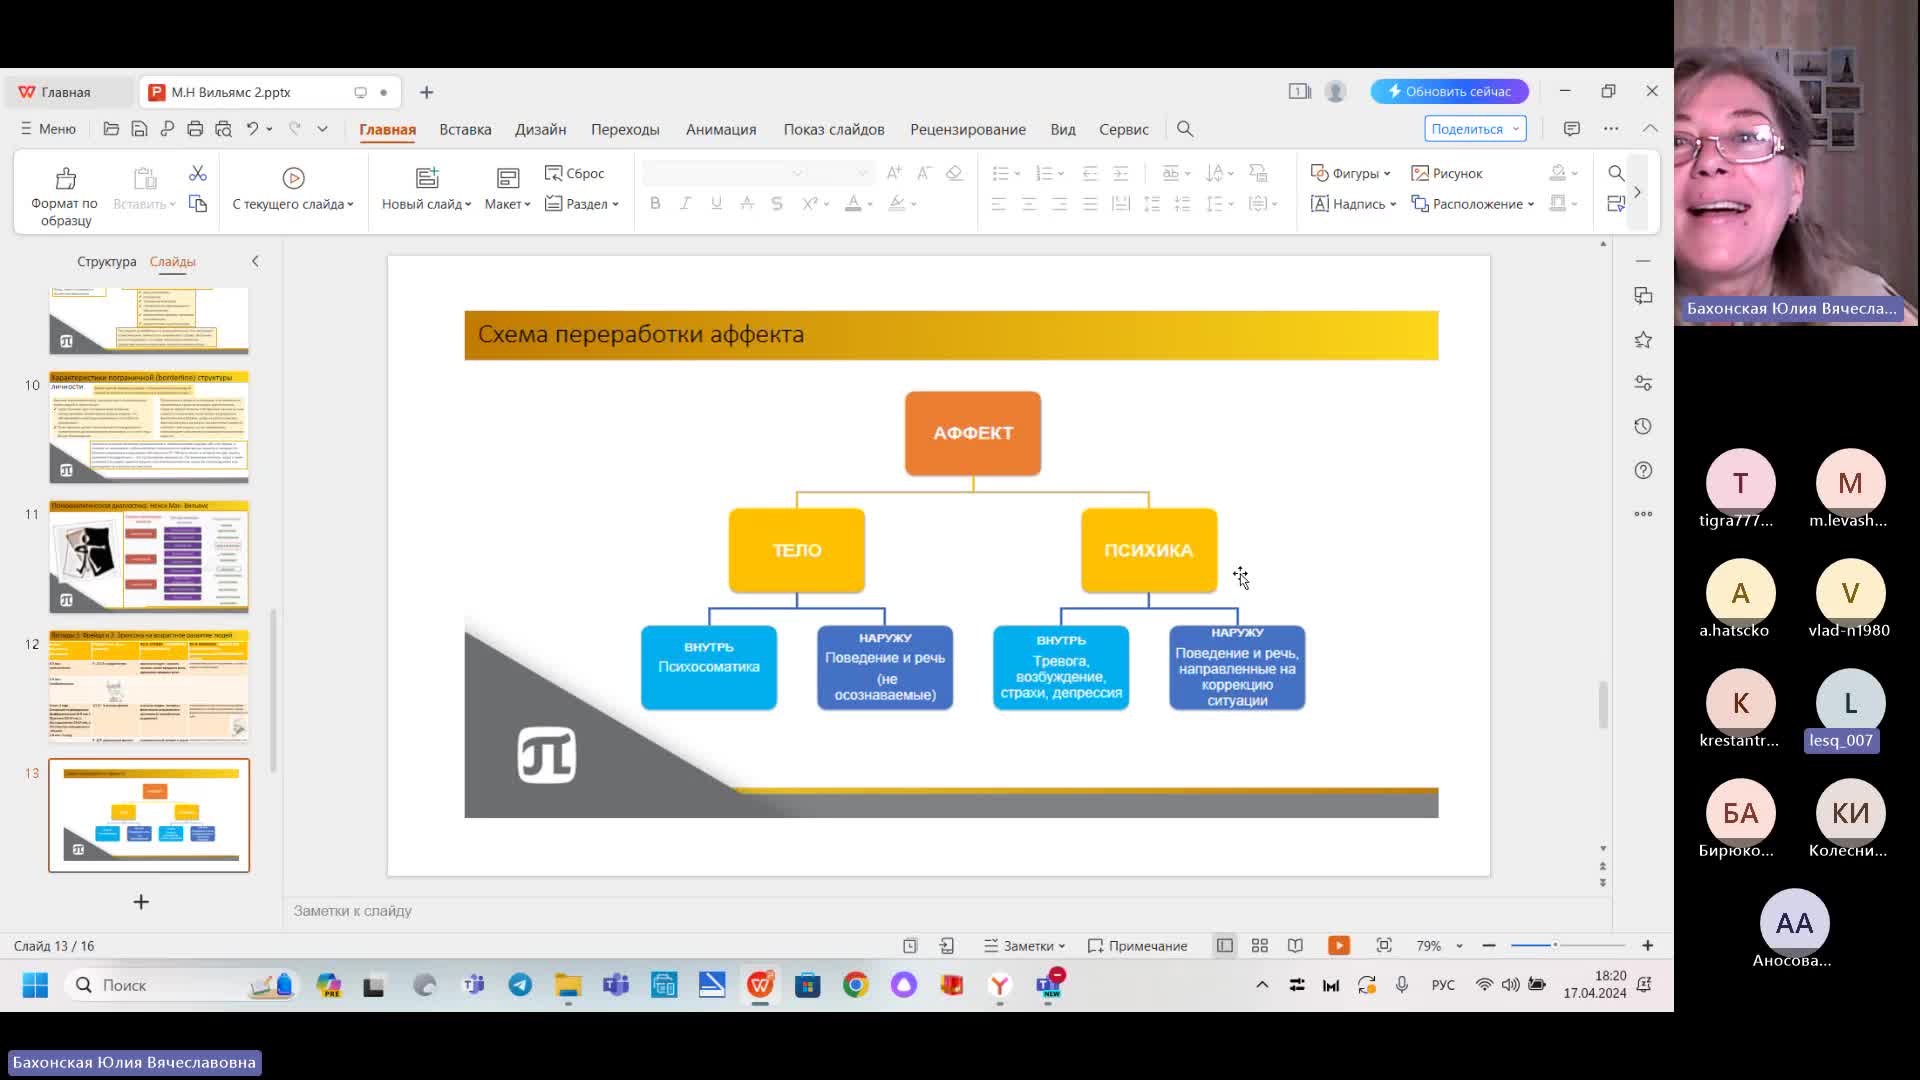The width and height of the screenshot is (1920, 1080).
Task: Open the history clock icon in sidebar
Action: tap(1643, 427)
